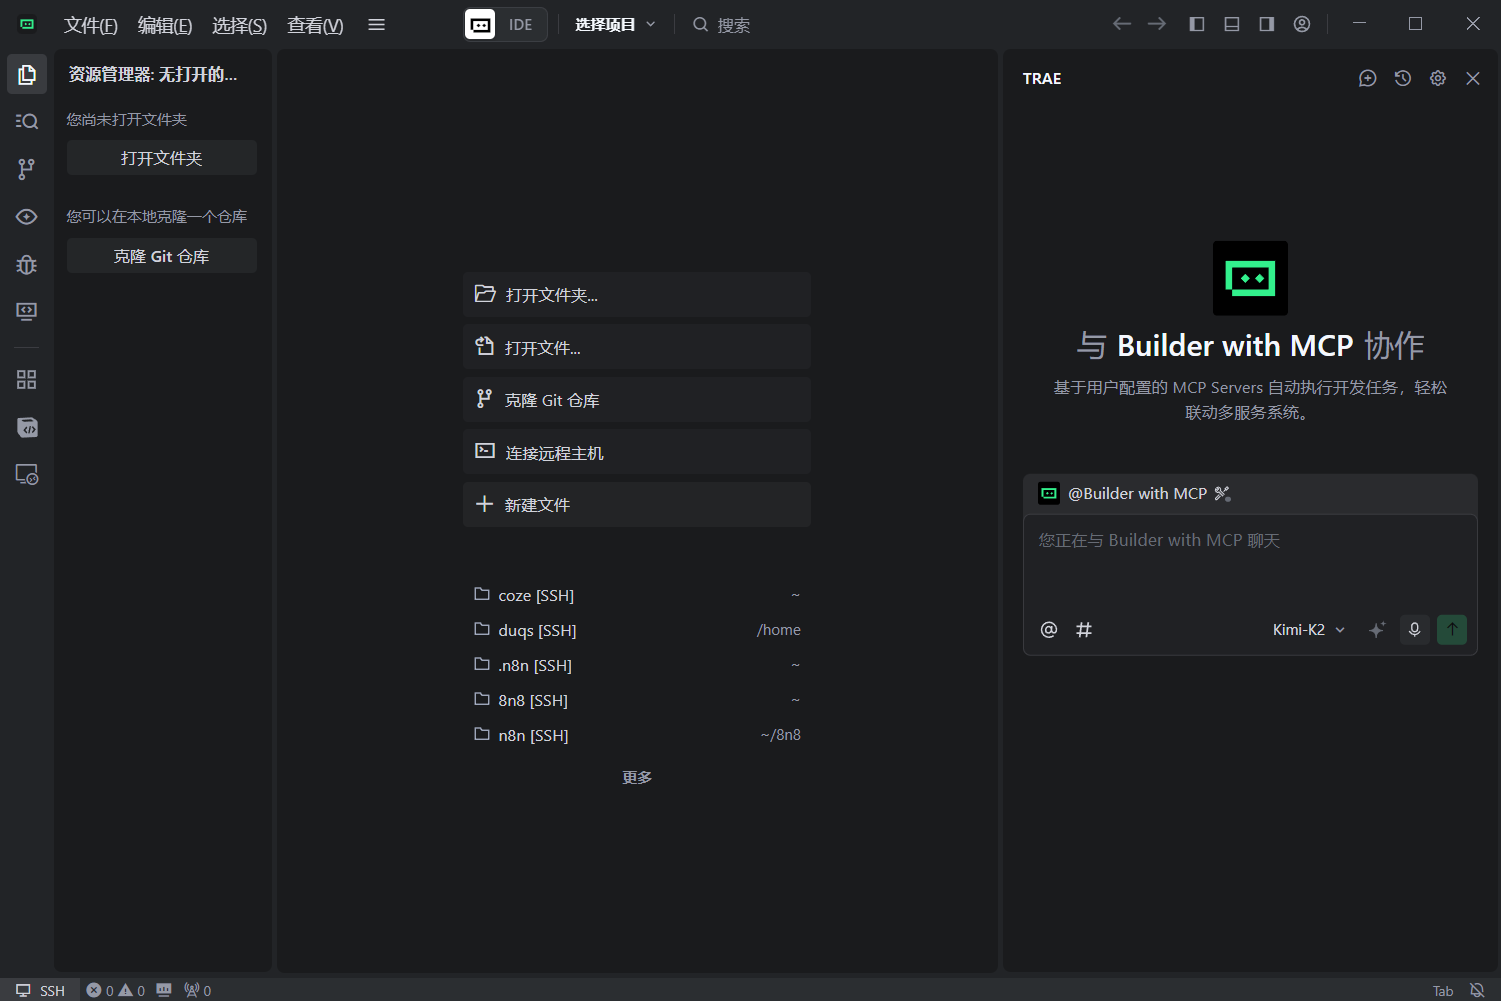The height and width of the screenshot is (1001, 1501).
Task: Click the 搜索 search box in title bar
Action: tap(722, 25)
